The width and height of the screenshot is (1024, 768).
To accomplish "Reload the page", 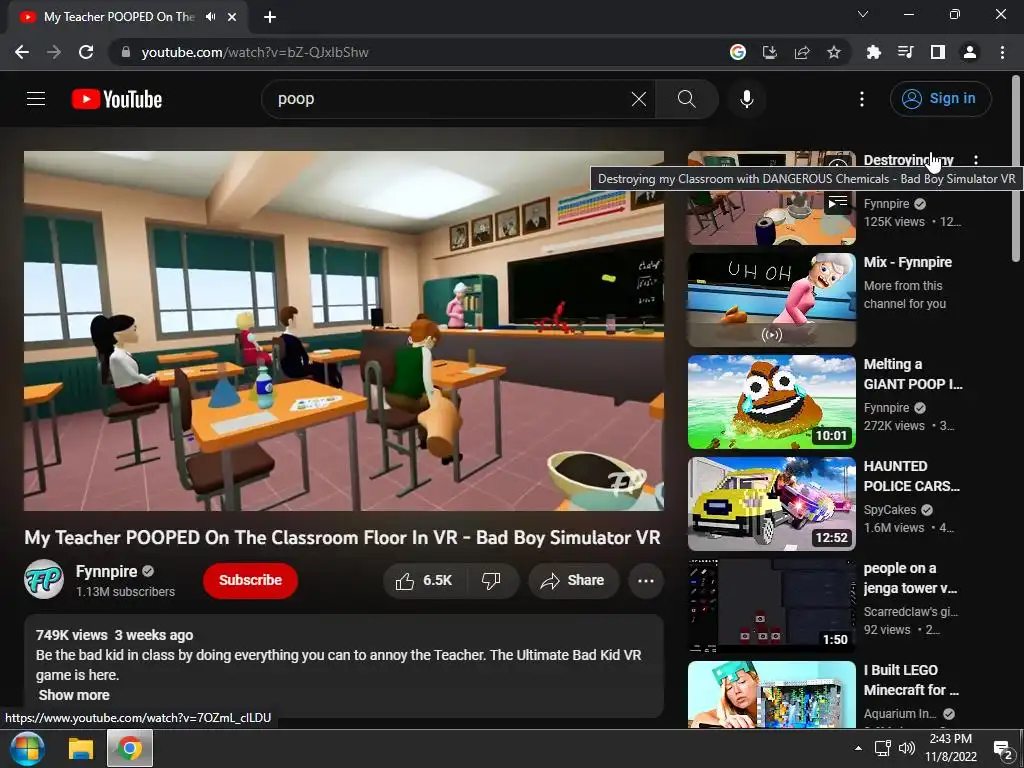I will coord(86,52).
